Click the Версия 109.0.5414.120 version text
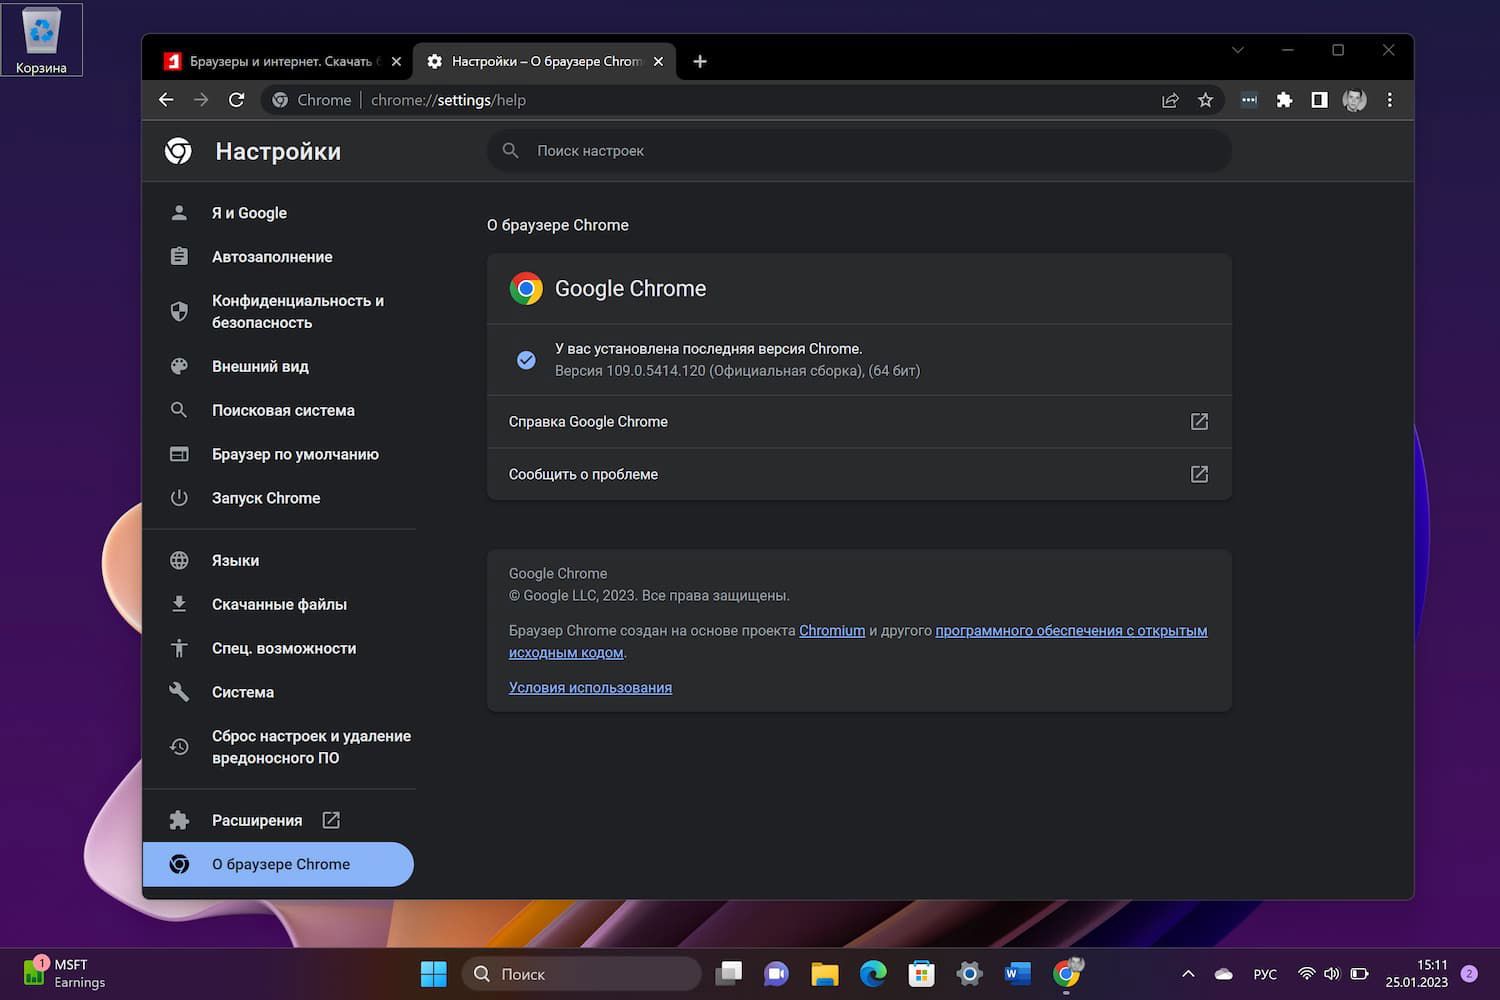 point(737,371)
